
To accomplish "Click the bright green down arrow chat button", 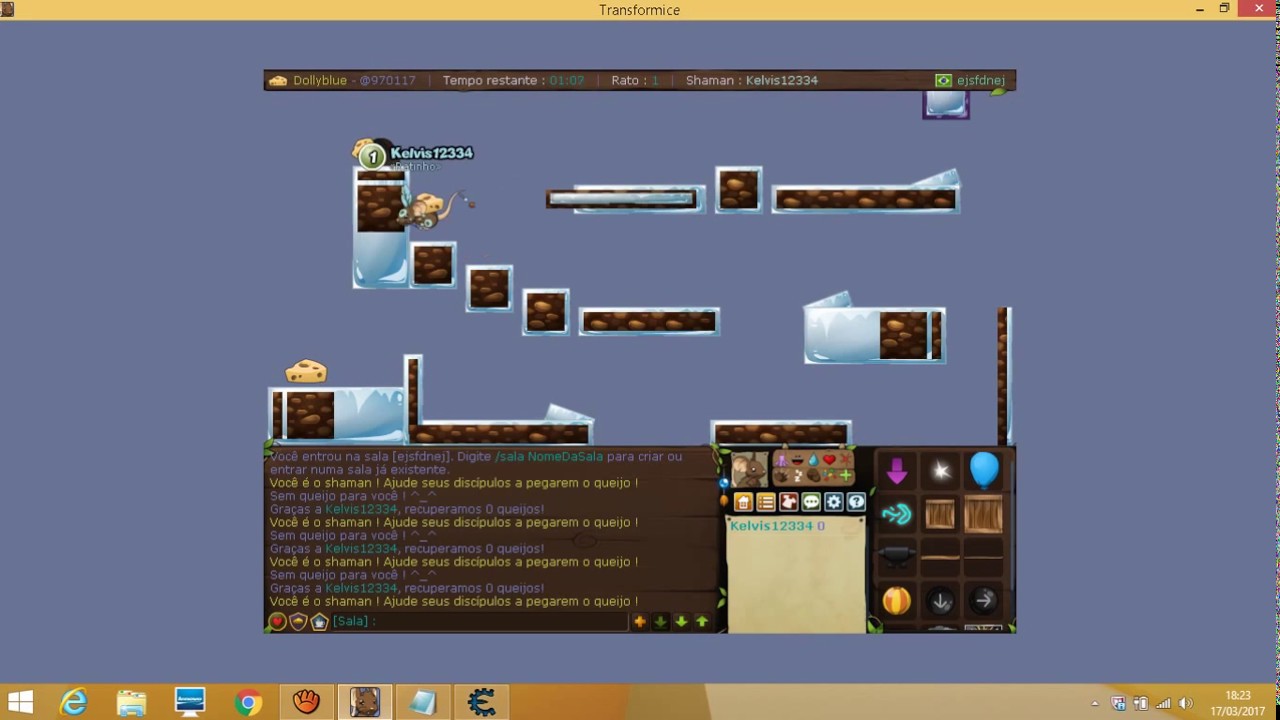I will point(681,621).
